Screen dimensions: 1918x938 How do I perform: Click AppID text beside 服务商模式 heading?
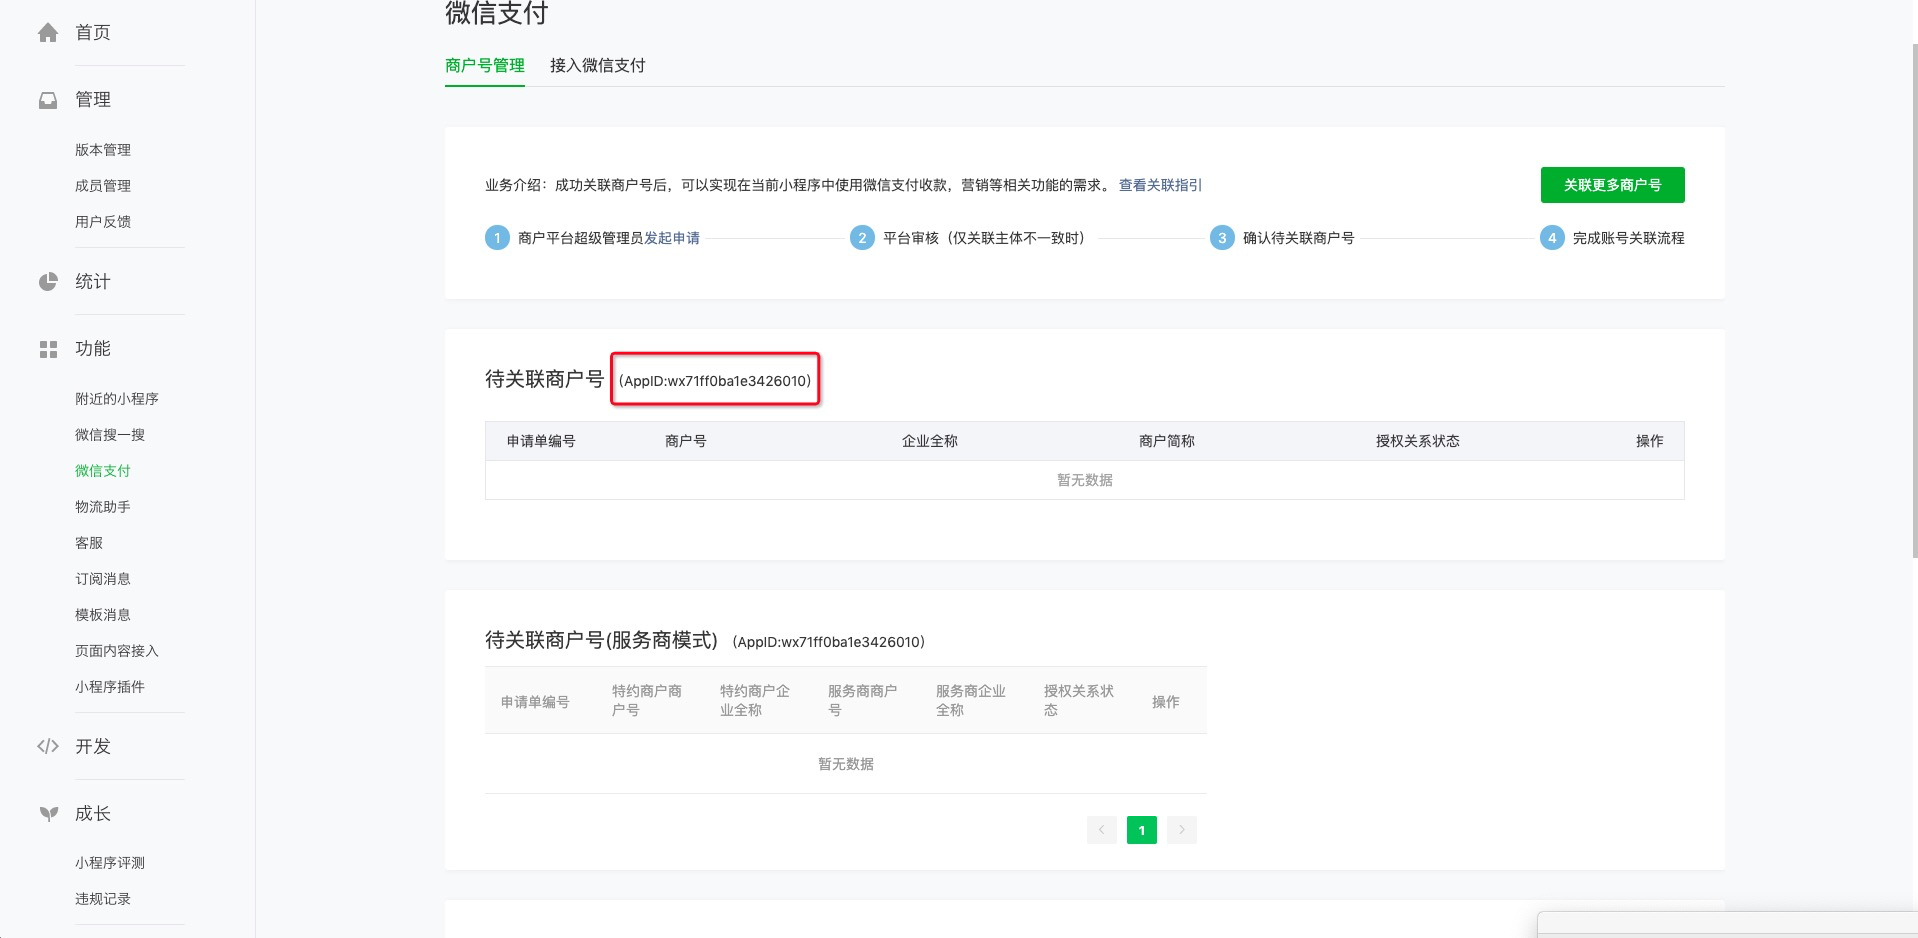(x=829, y=642)
